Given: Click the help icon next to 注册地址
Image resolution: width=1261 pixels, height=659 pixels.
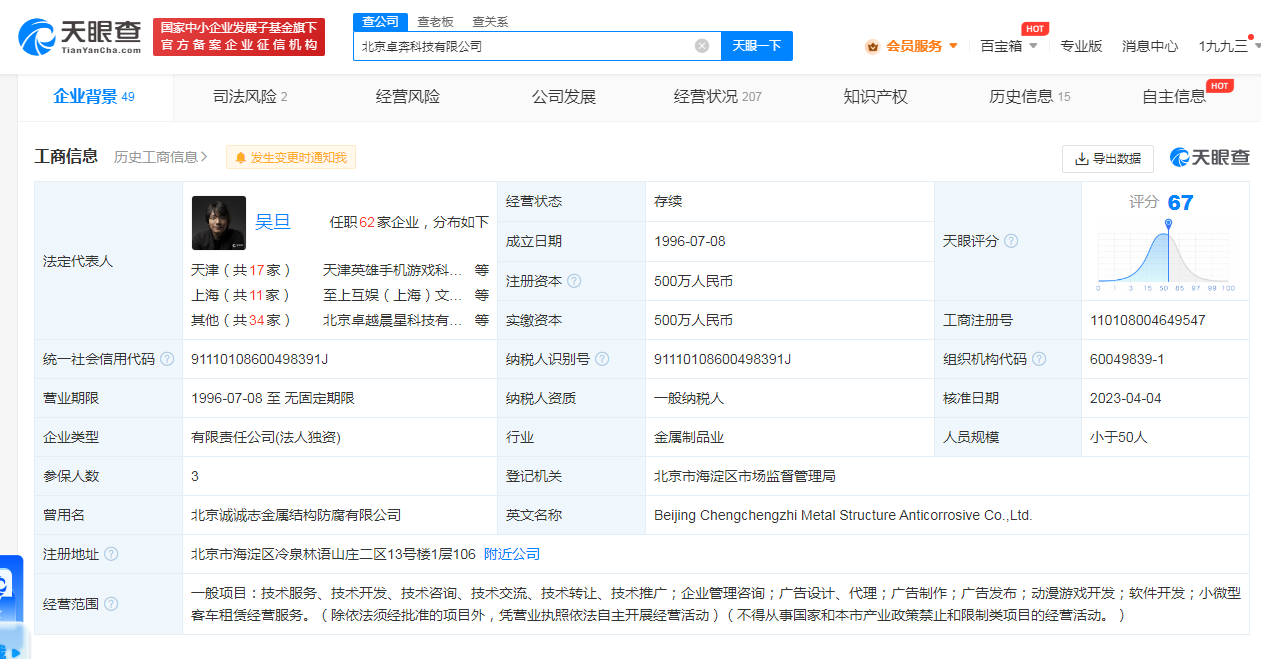Looking at the screenshot, I should [x=111, y=554].
